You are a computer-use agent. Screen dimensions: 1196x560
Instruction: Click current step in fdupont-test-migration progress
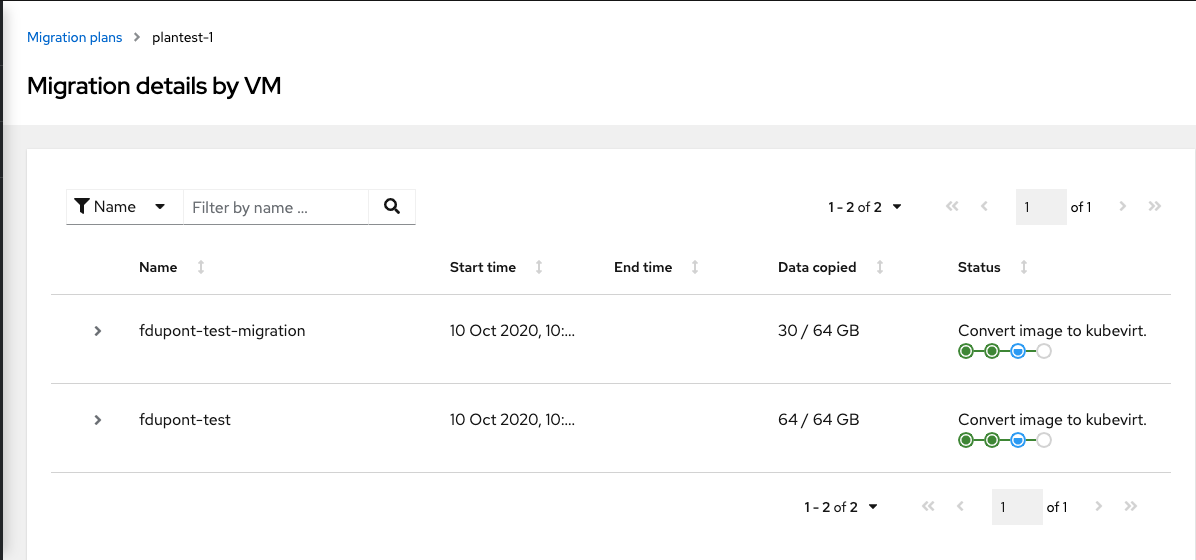(1017, 351)
